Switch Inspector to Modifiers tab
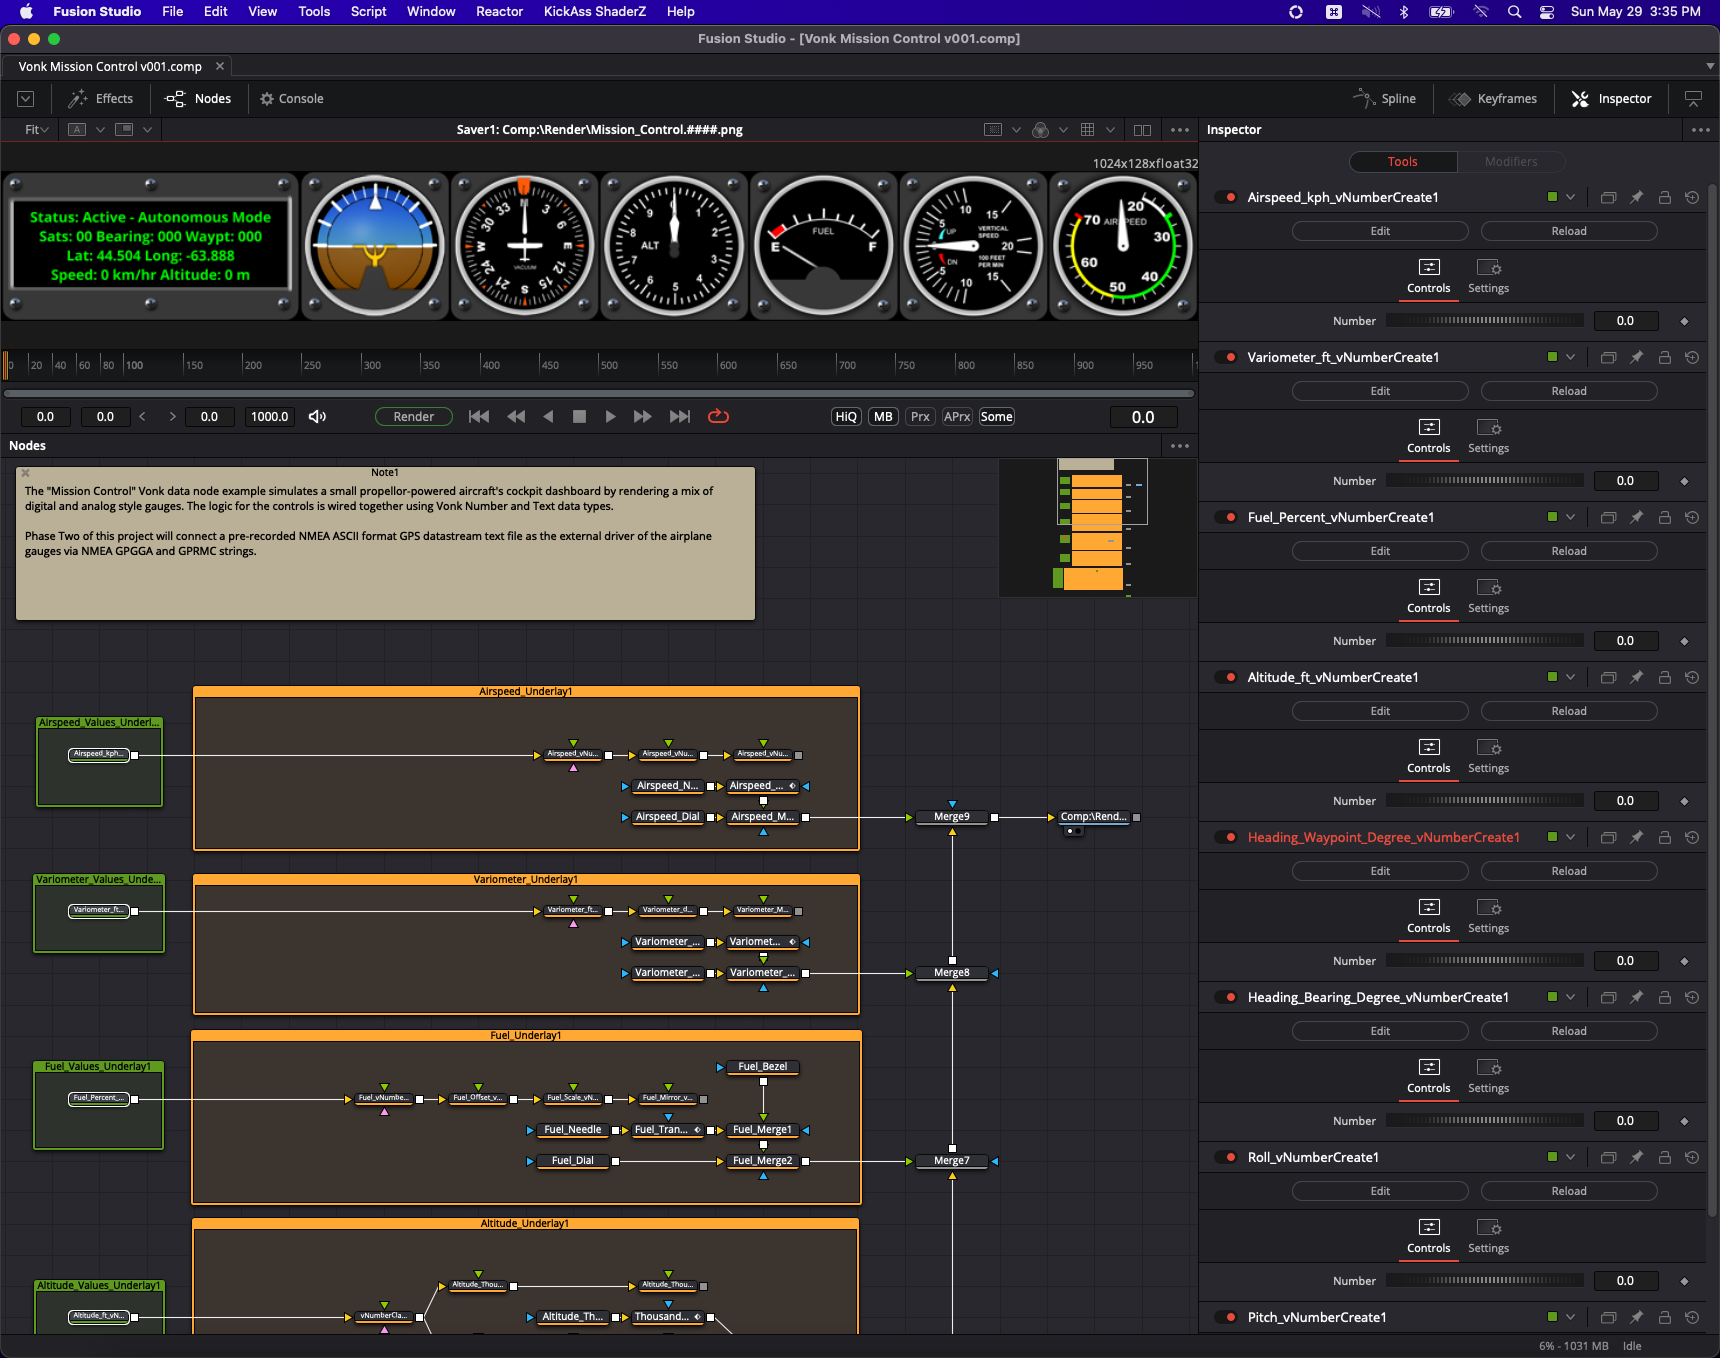The image size is (1720, 1358). pos(1510,162)
